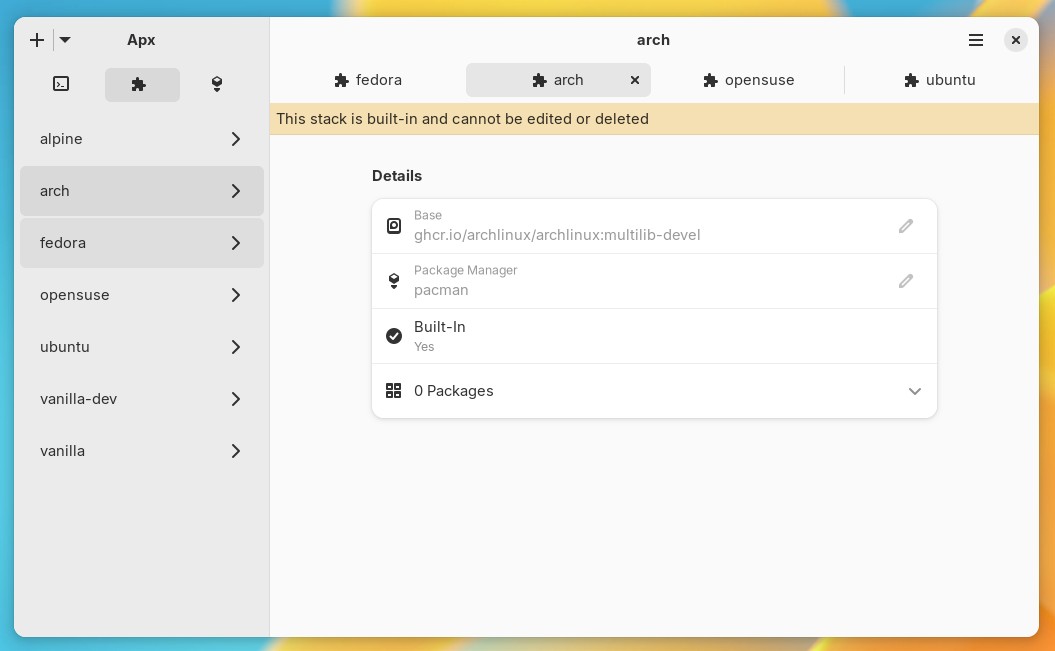Viewport: 1055px width, 651px height.
Task: Open the vanilla stack row
Action: (142, 451)
